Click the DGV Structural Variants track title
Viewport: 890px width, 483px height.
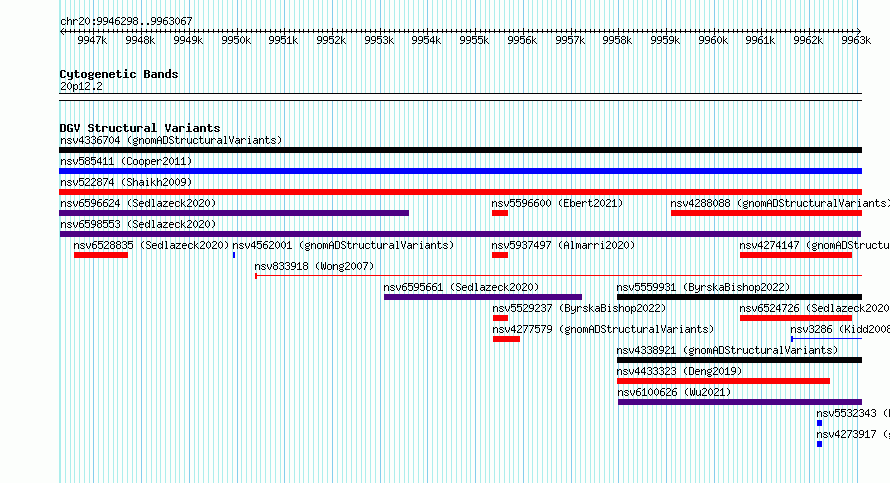140,128
